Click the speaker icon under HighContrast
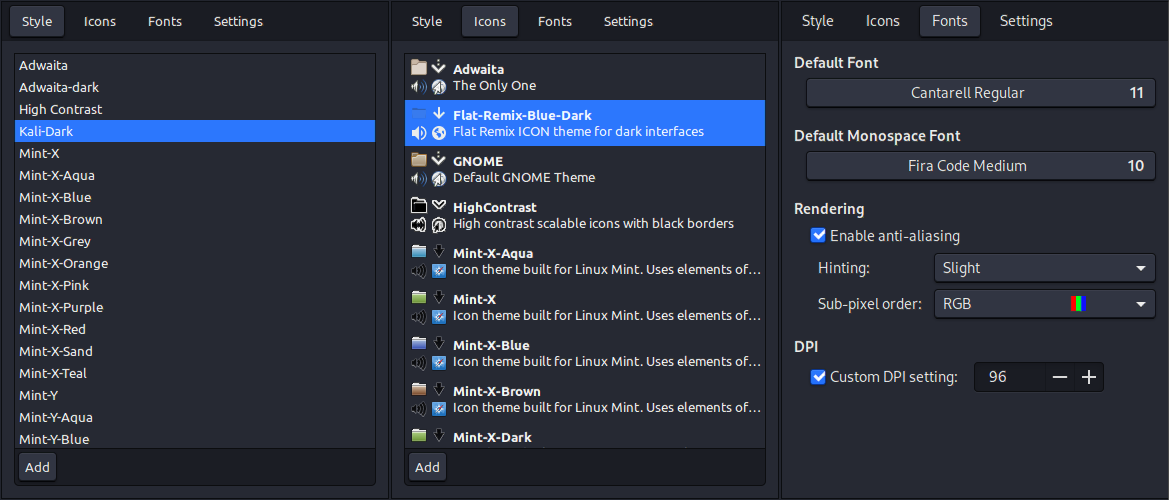 click(x=419, y=224)
